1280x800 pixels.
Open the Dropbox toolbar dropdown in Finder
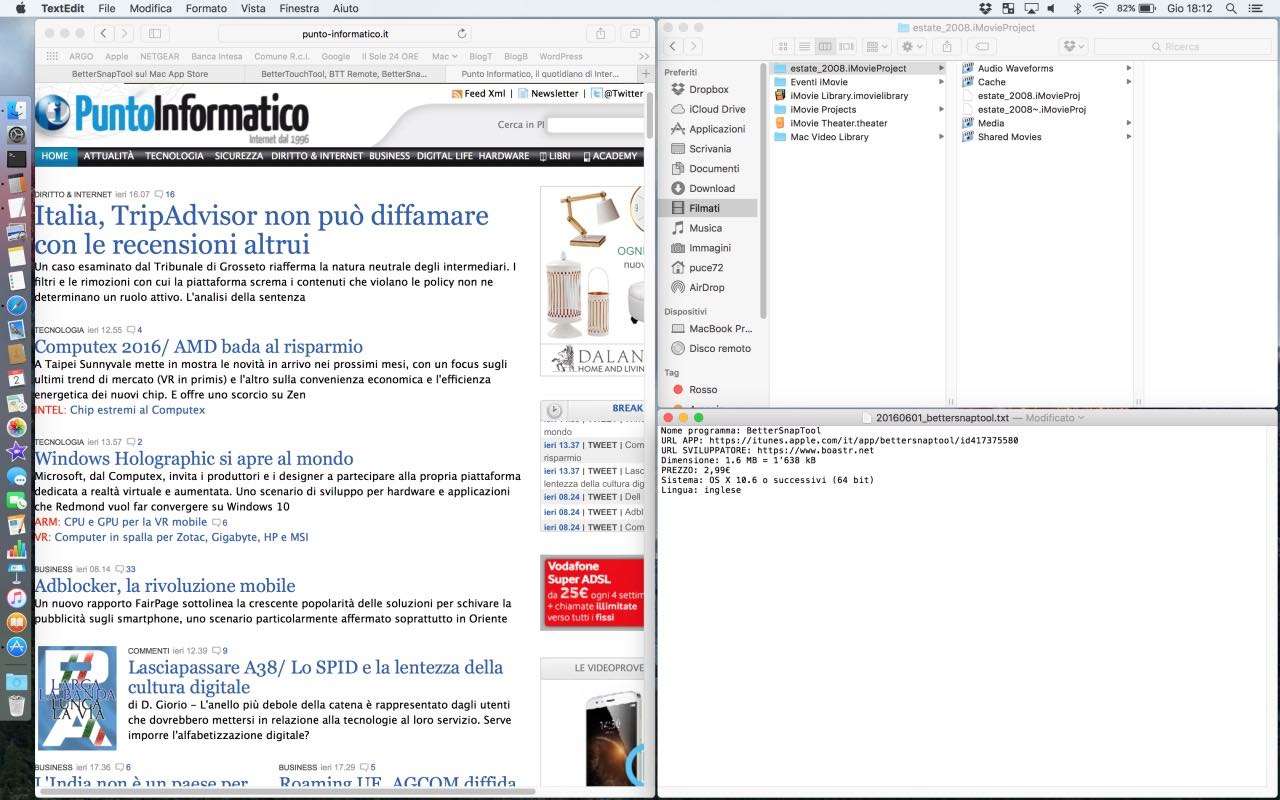1074,47
